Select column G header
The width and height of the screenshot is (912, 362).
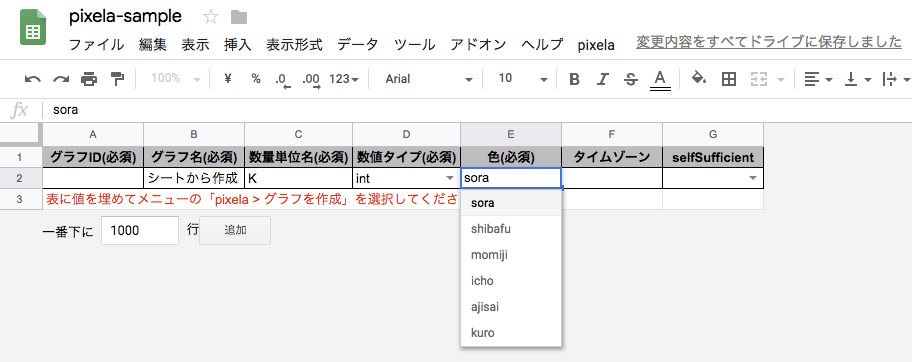click(x=712, y=135)
